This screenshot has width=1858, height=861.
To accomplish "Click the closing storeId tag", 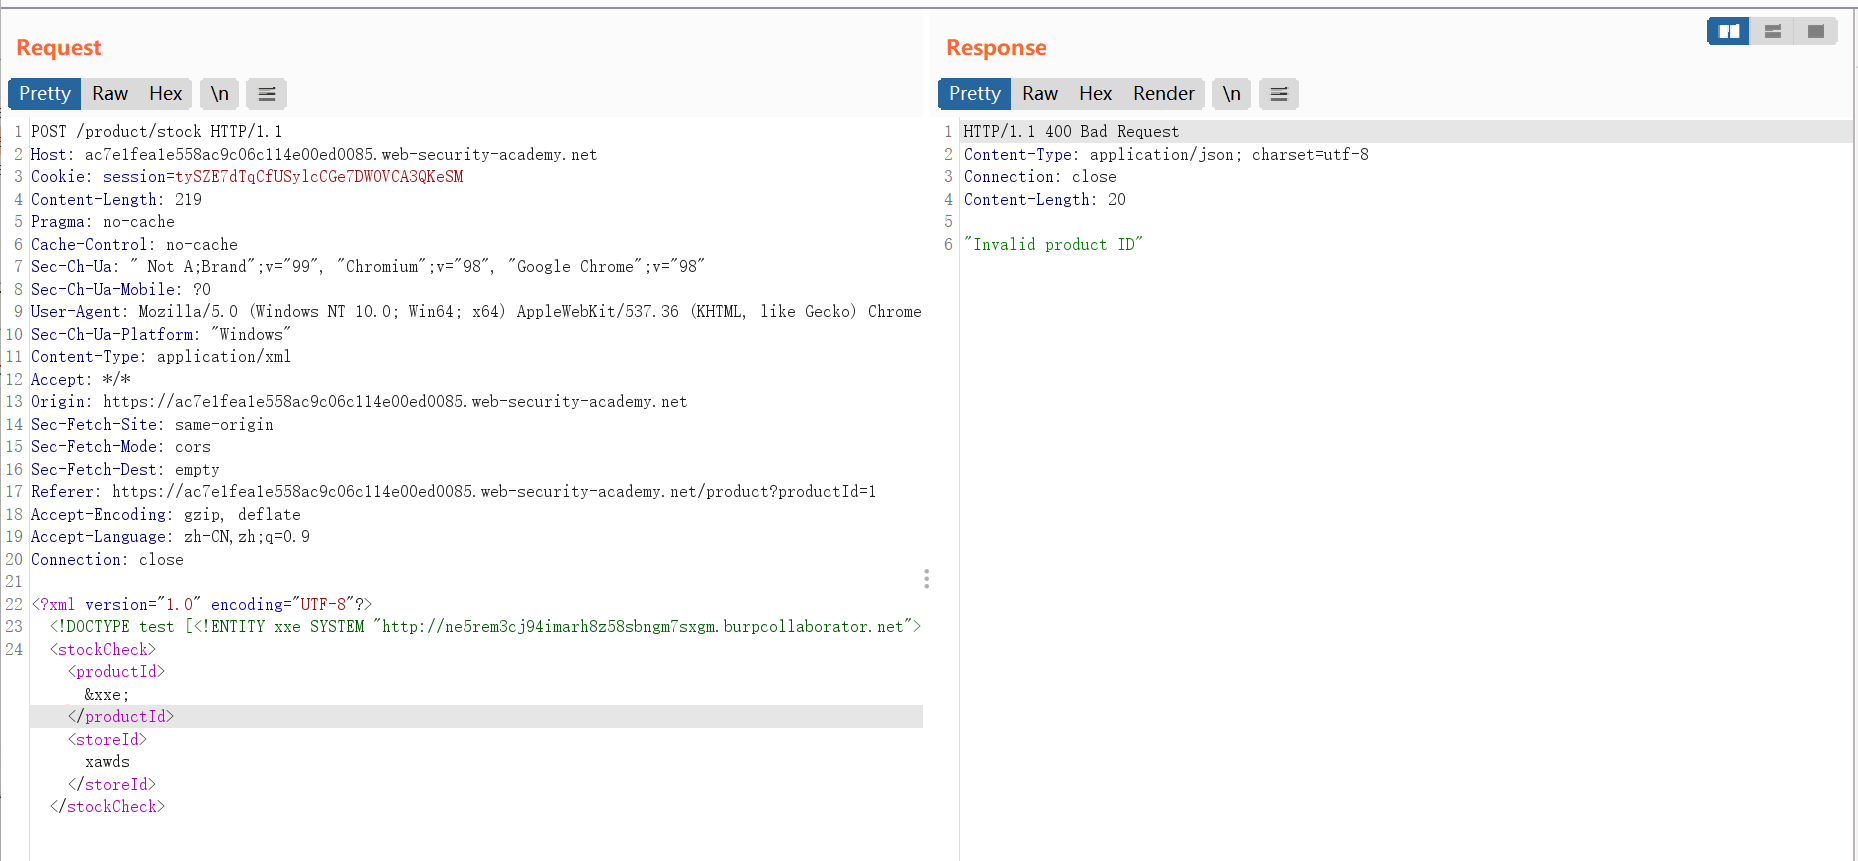I will tap(112, 785).
